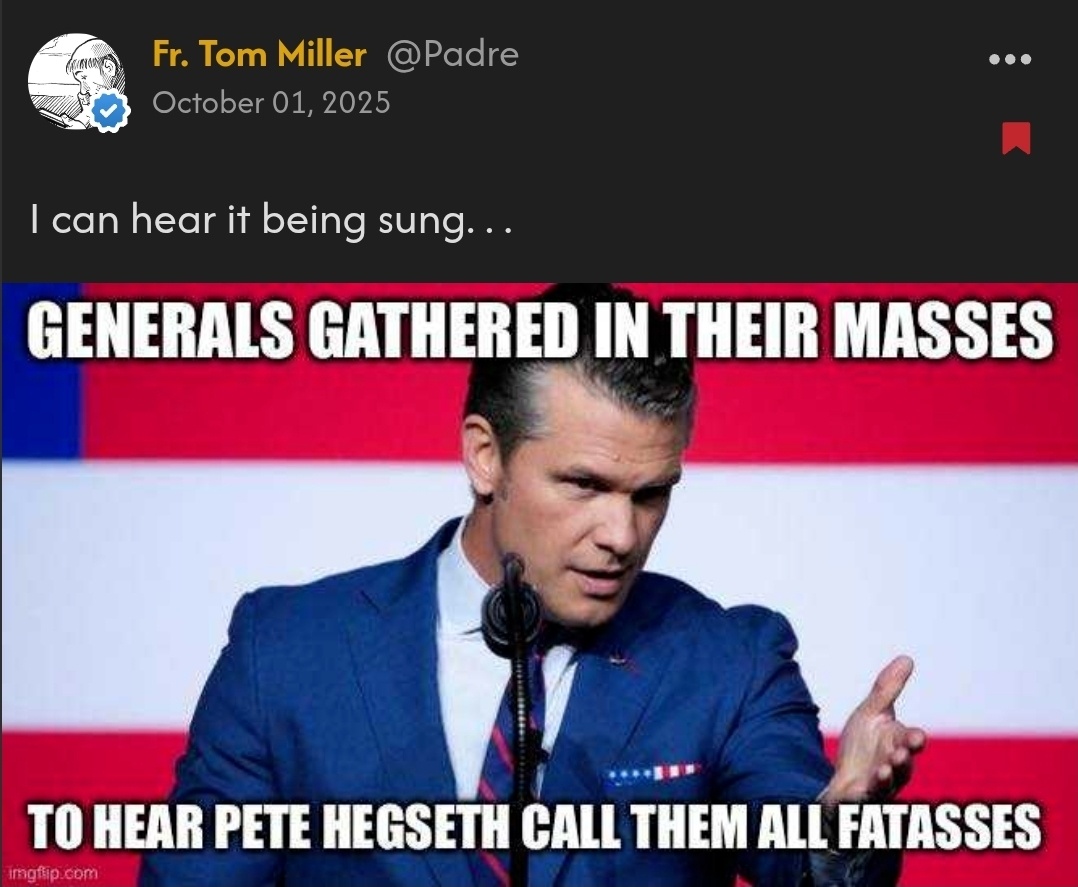The width and height of the screenshot is (1078, 887).
Task: Click the @Padre handle
Action: tap(452, 54)
